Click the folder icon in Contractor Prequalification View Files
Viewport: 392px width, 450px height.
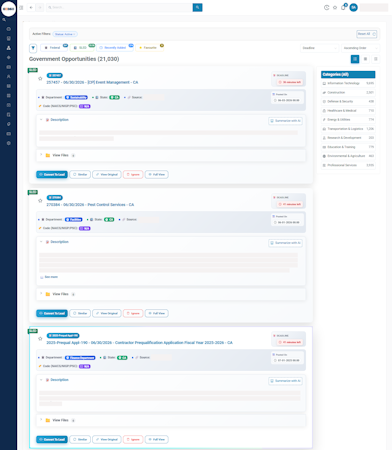click(48, 420)
